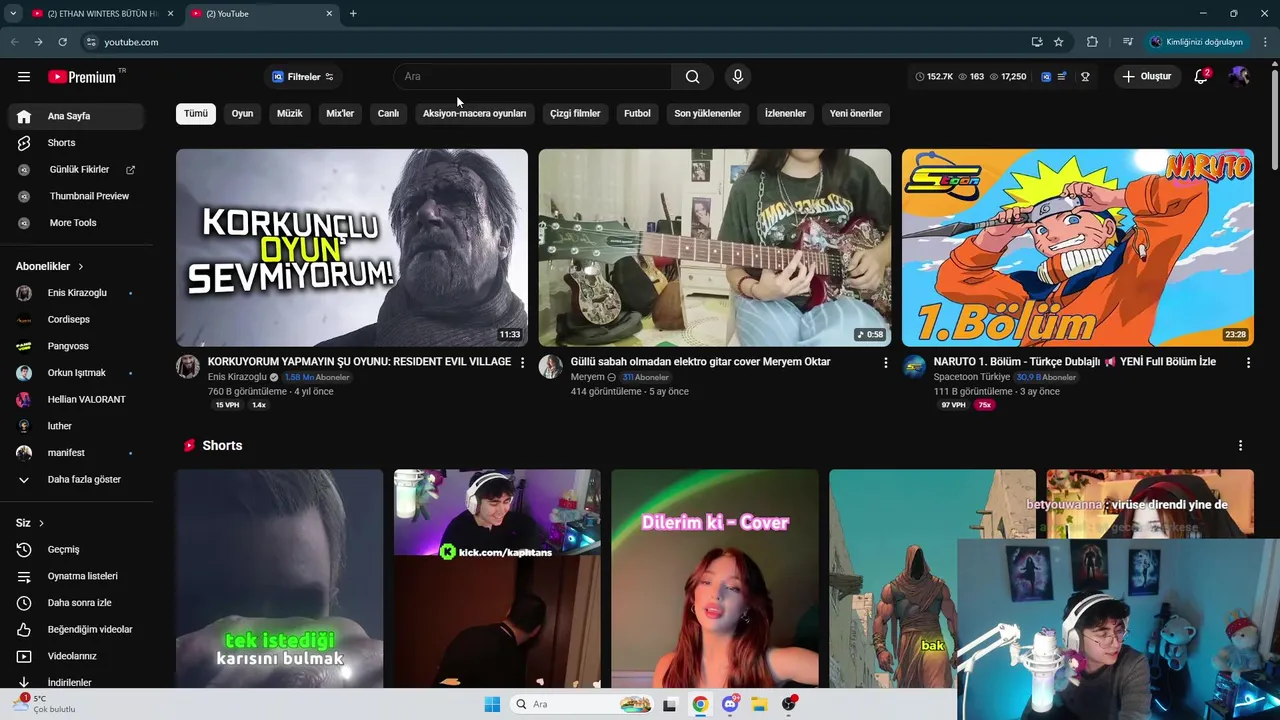Open the notifications bell
Viewport: 1280px width, 720px height.
tap(1202, 77)
